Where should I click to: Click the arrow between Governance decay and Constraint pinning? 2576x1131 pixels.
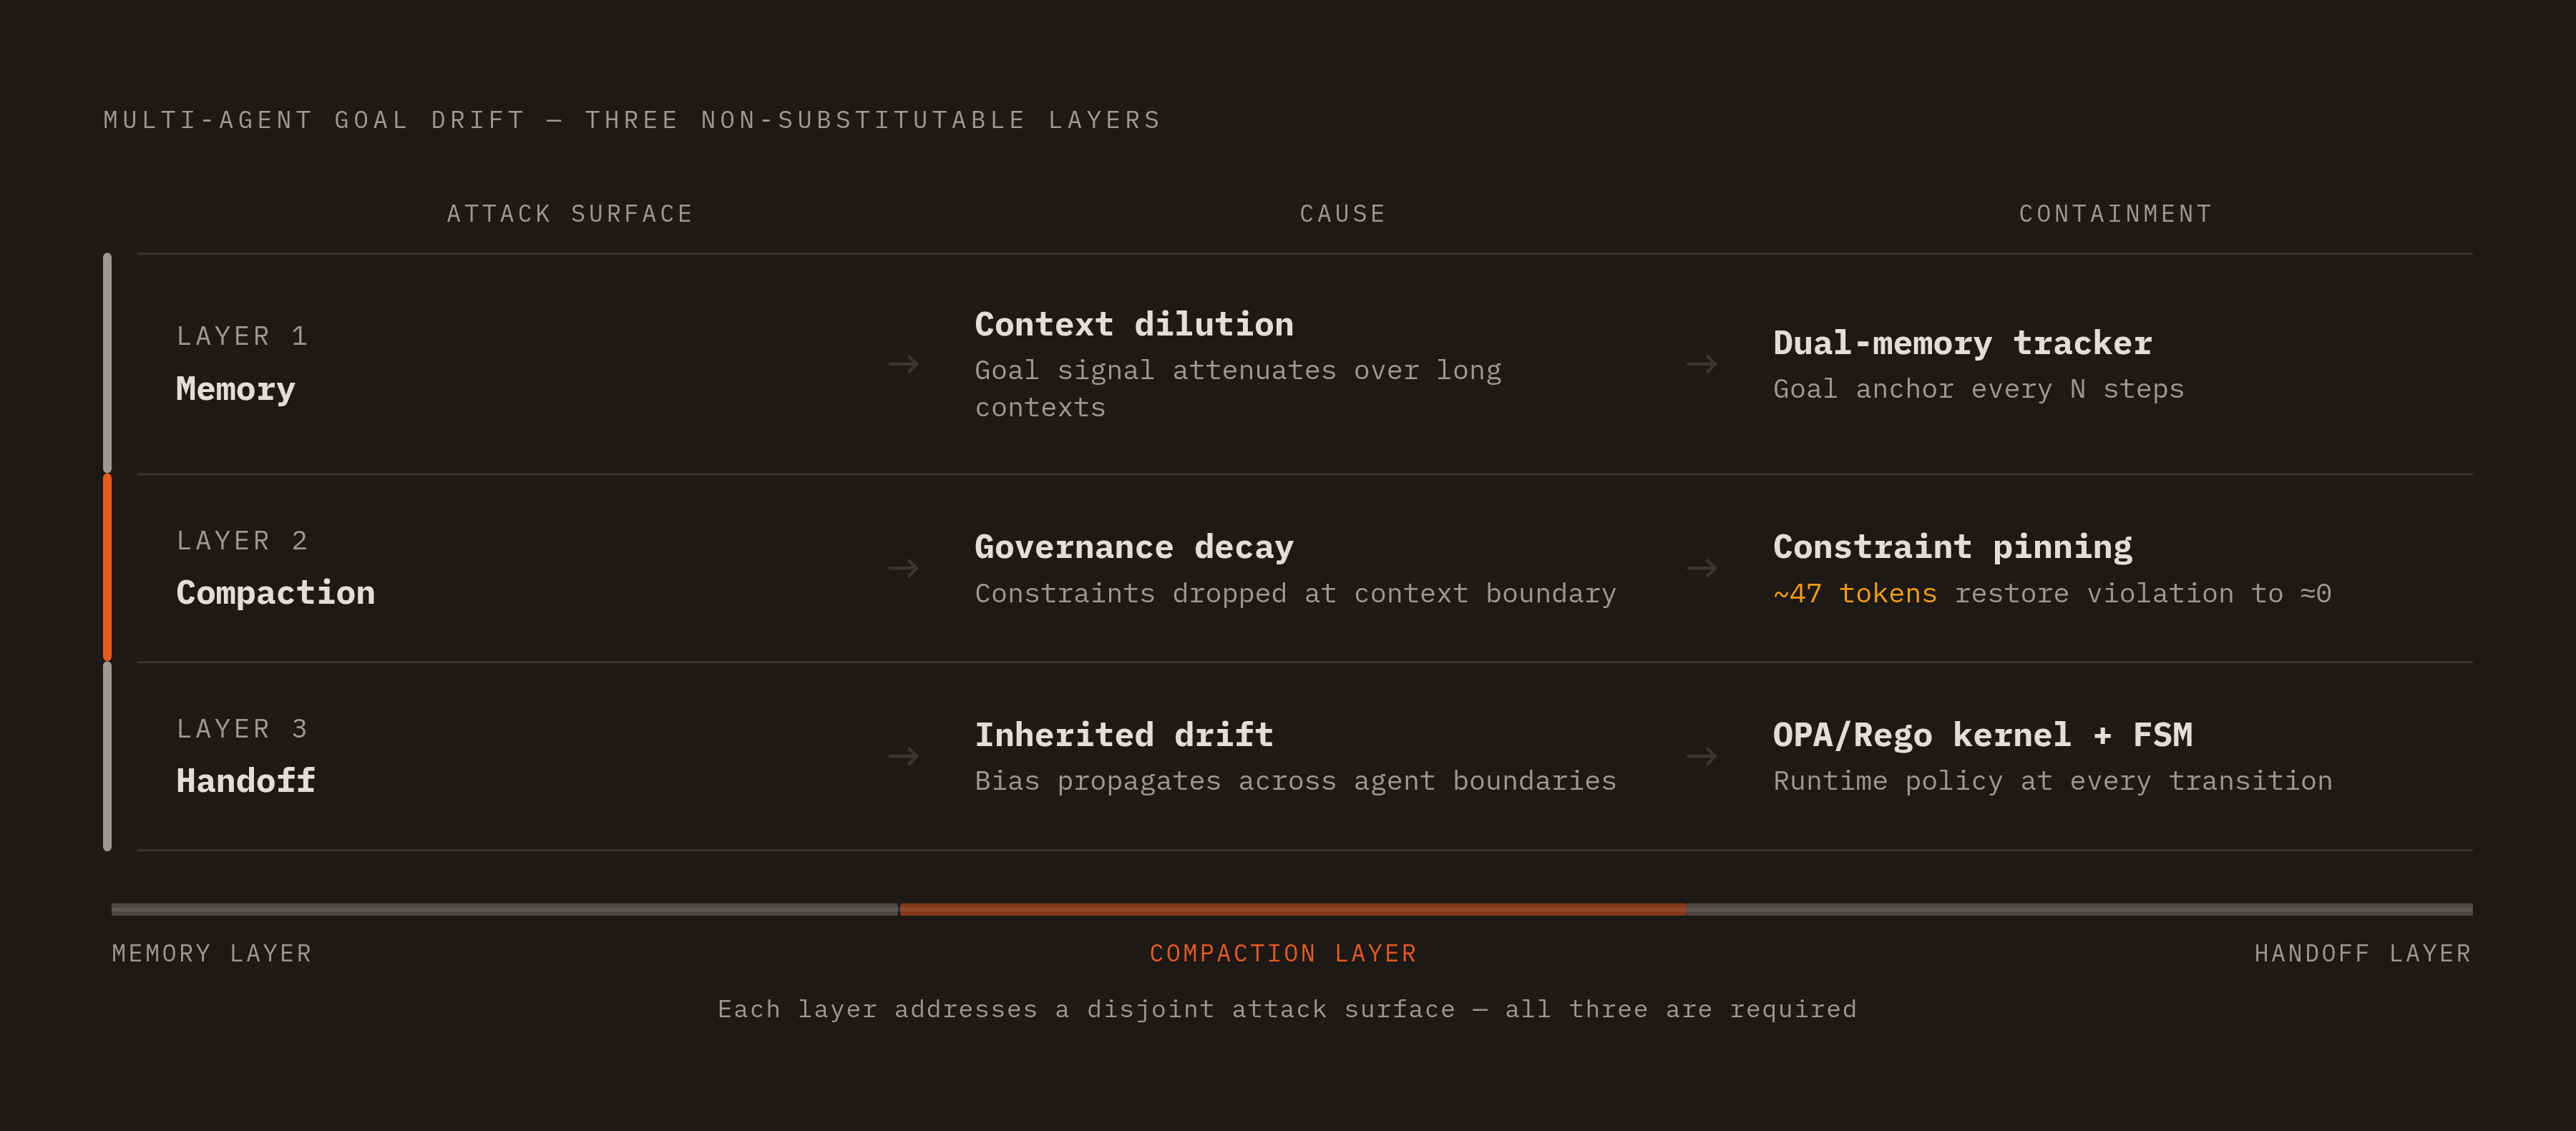(1701, 568)
